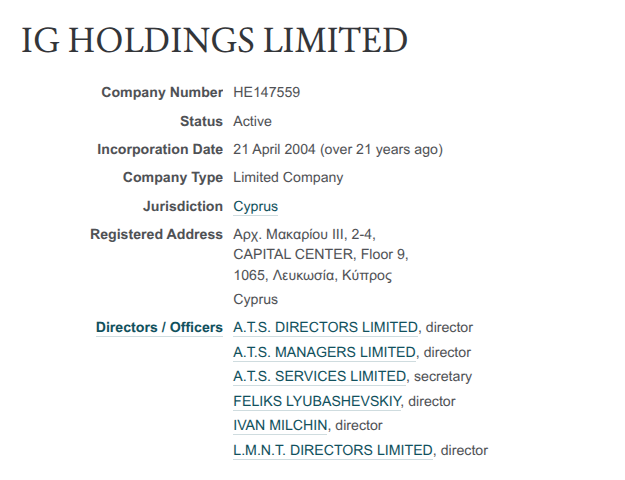Open A.T.S. DIRECTORS LIMITED director page
Screen dimensions: 625x480
click(325, 328)
